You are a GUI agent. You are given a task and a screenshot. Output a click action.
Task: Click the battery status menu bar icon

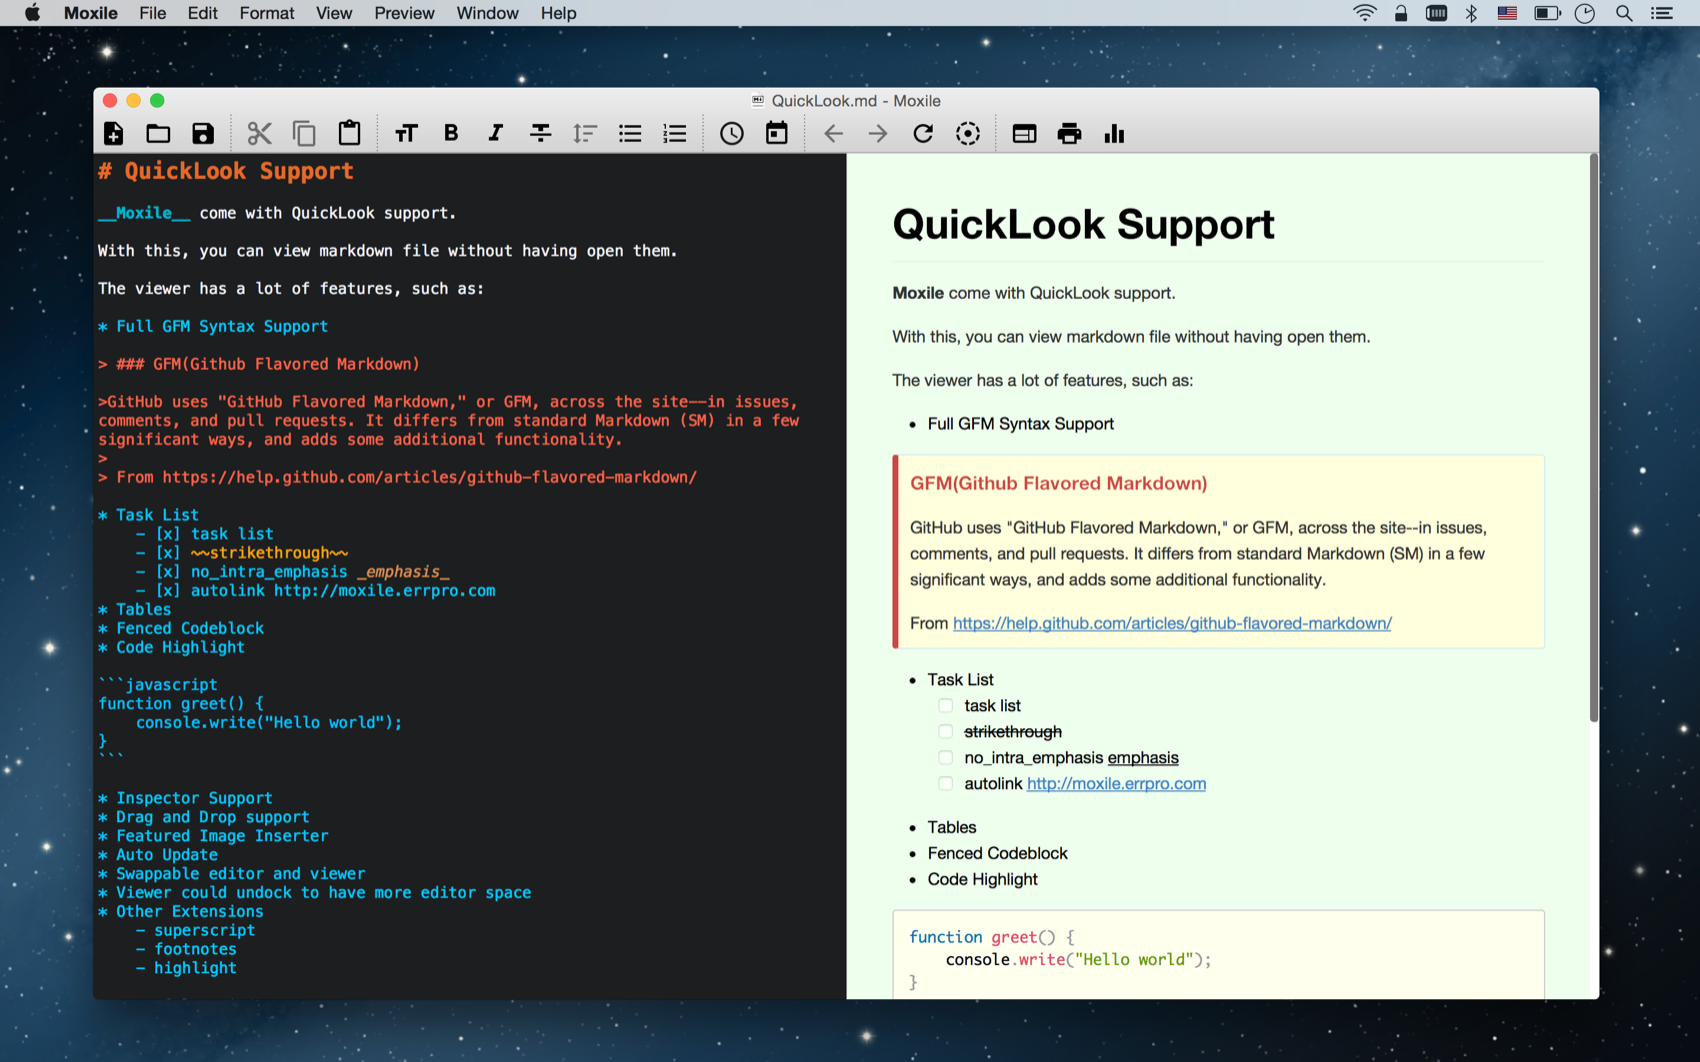pyautogui.click(x=1546, y=13)
